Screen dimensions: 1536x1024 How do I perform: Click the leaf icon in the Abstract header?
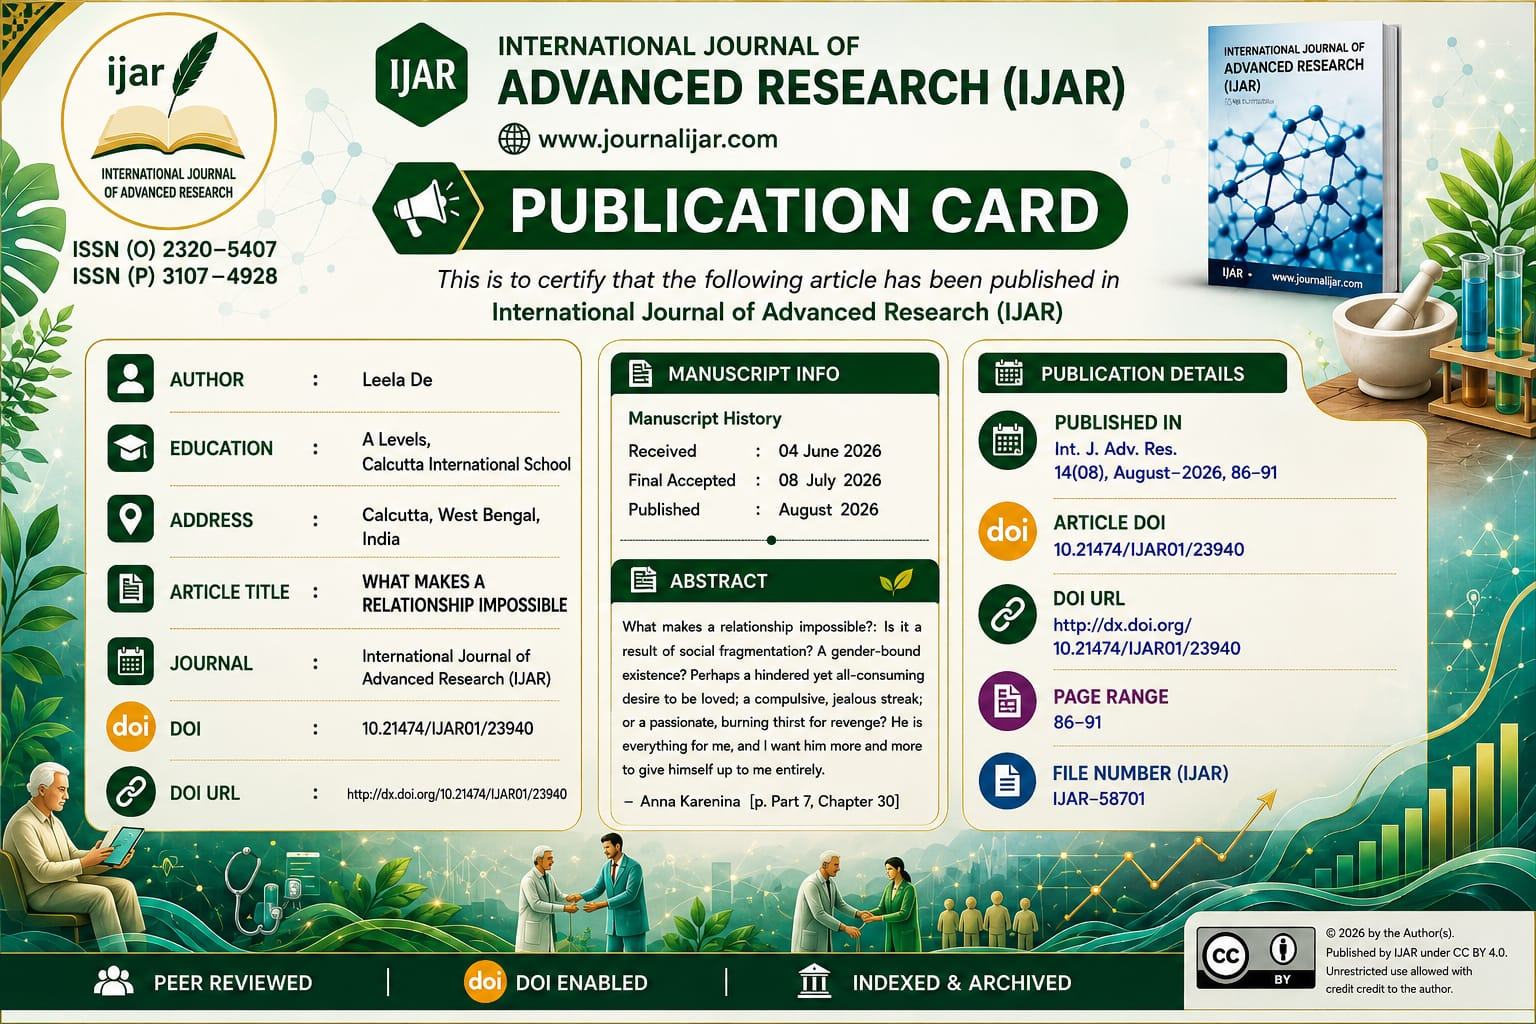(x=895, y=580)
